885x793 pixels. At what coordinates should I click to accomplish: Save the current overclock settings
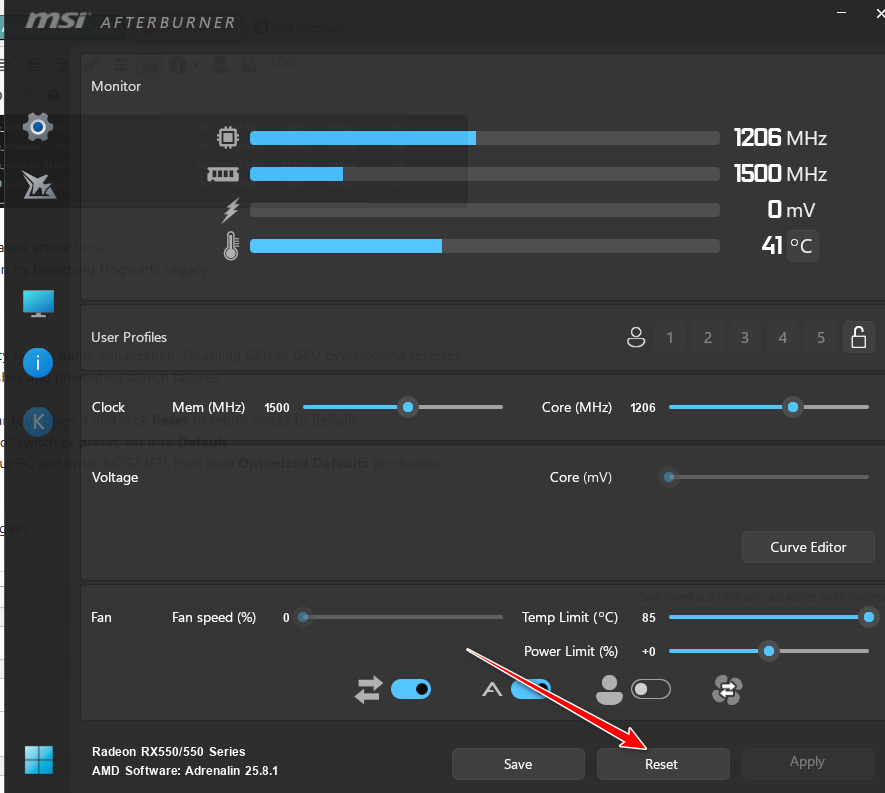[518, 764]
